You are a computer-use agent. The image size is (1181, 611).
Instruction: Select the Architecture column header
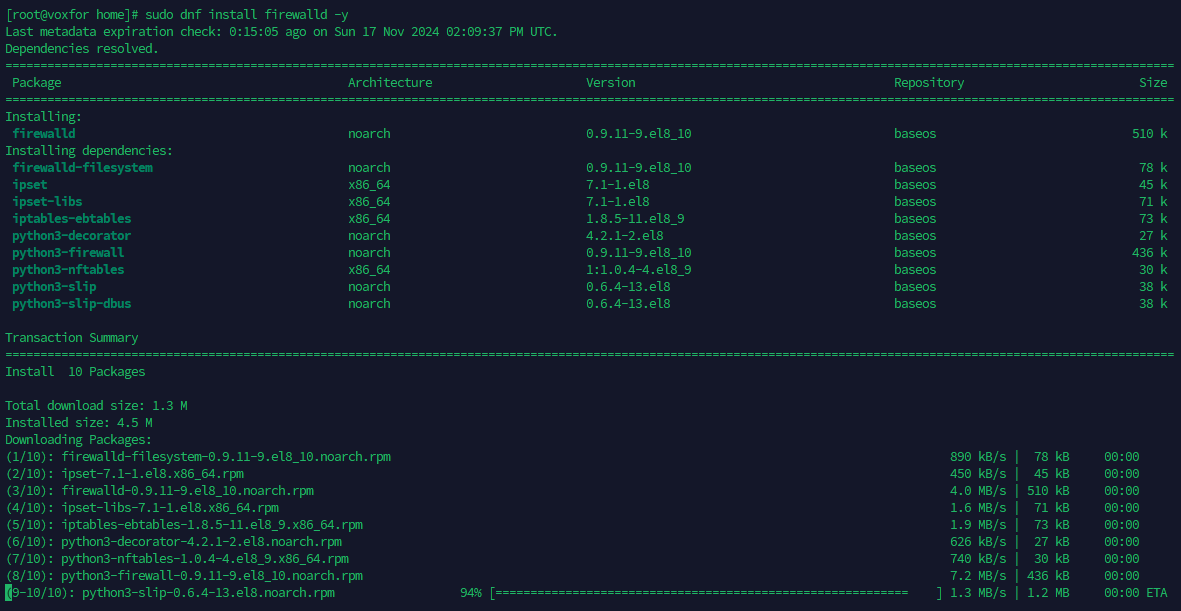coord(391,82)
